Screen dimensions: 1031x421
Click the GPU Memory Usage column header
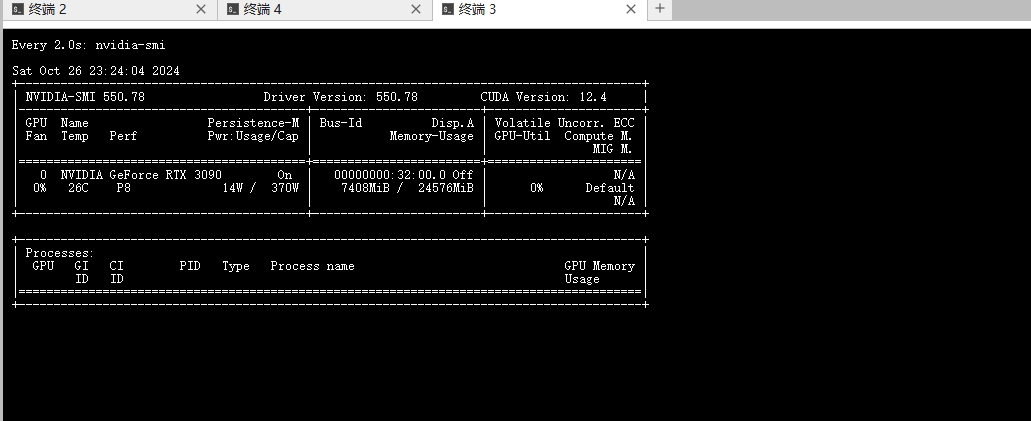(x=598, y=272)
